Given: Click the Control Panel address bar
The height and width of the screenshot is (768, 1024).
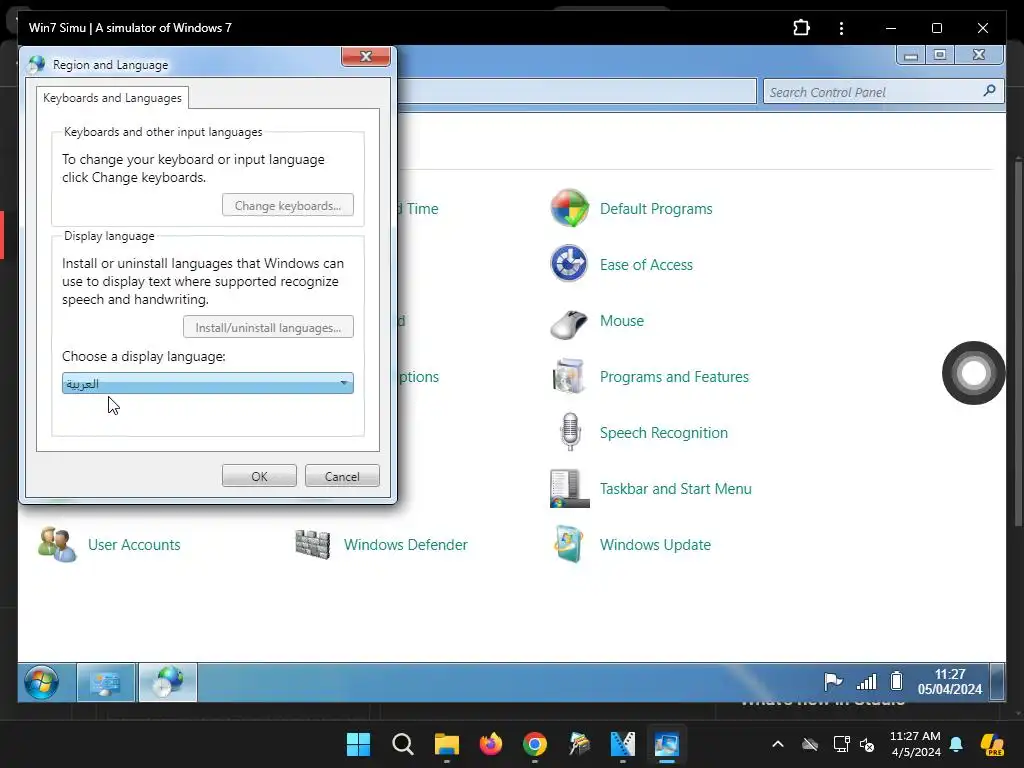Looking at the screenshot, I should [x=577, y=91].
